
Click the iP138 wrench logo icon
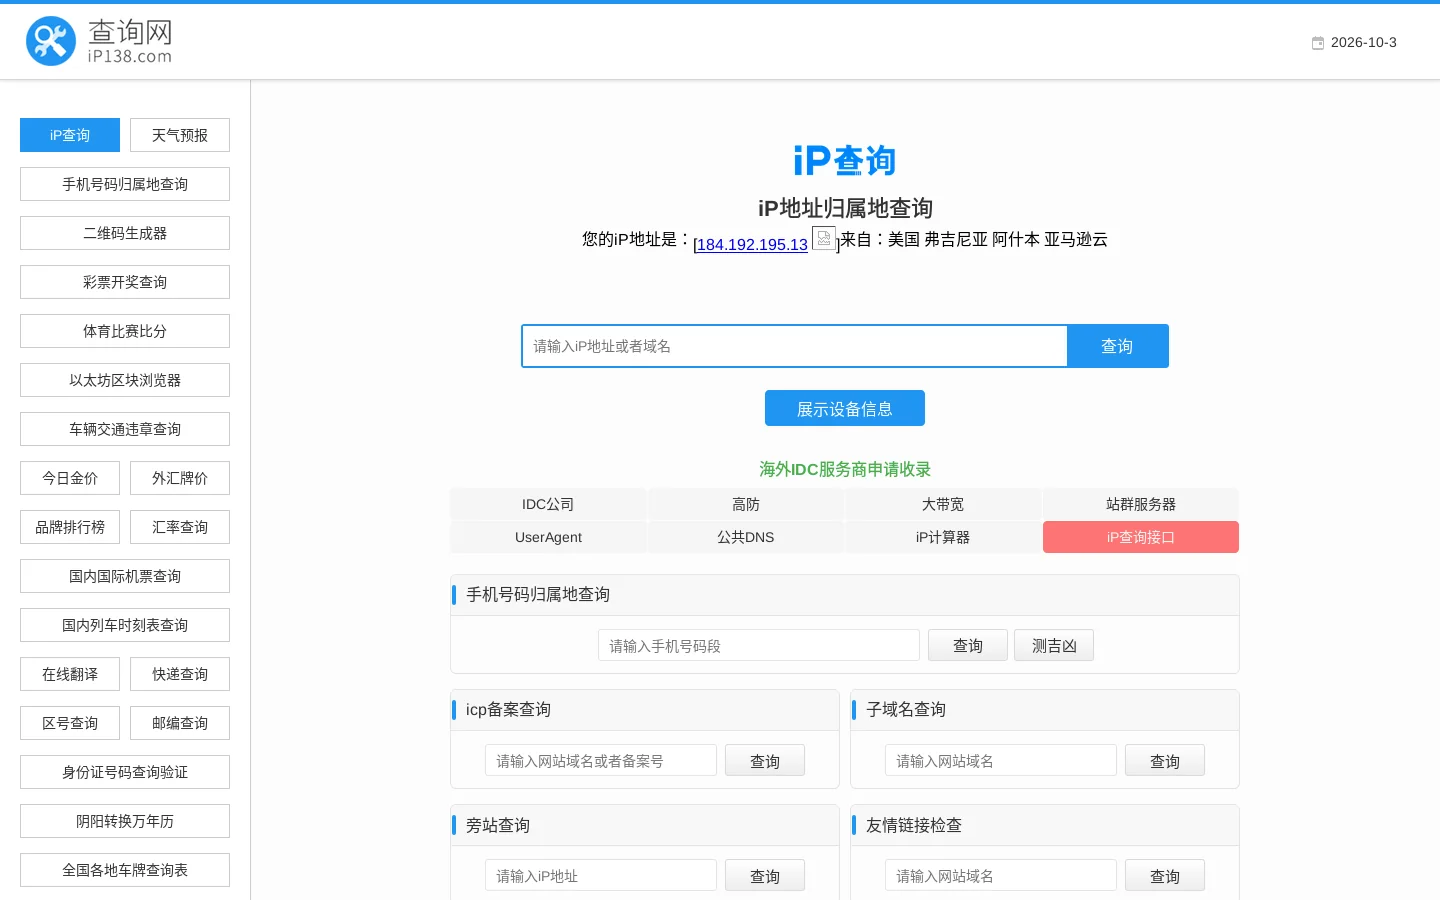point(51,41)
